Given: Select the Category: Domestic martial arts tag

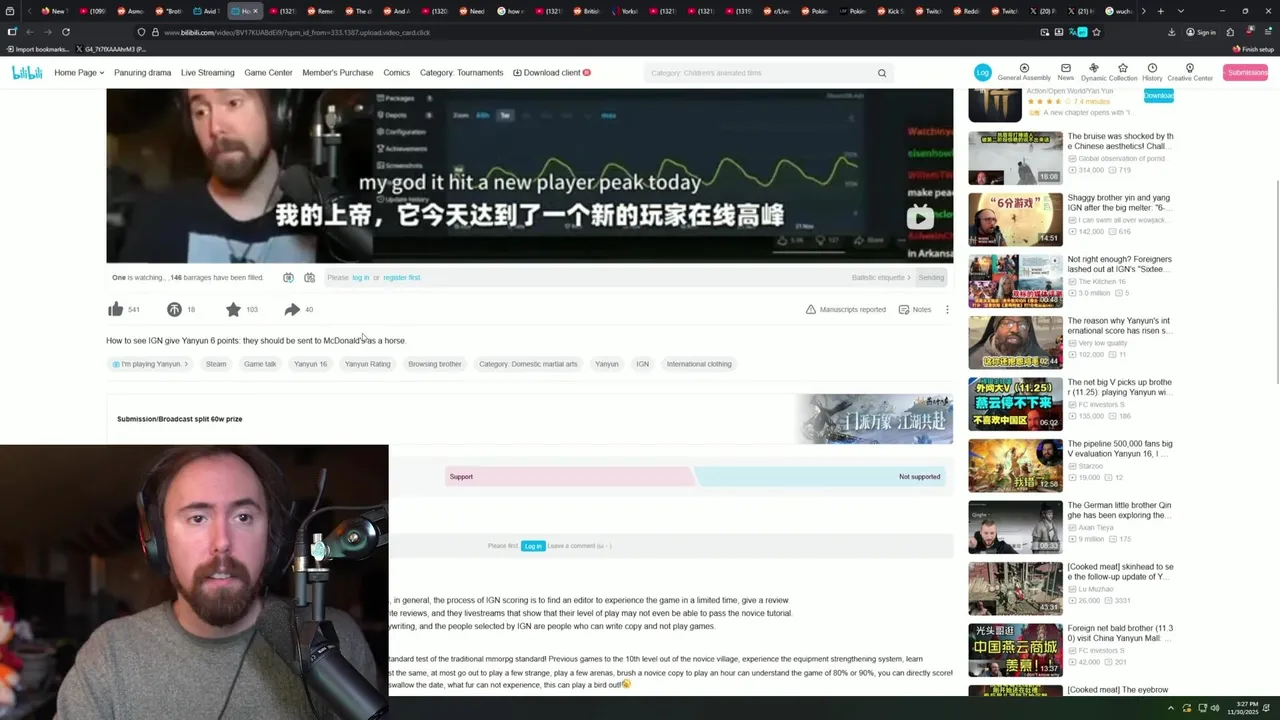Looking at the screenshot, I should click(528, 364).
